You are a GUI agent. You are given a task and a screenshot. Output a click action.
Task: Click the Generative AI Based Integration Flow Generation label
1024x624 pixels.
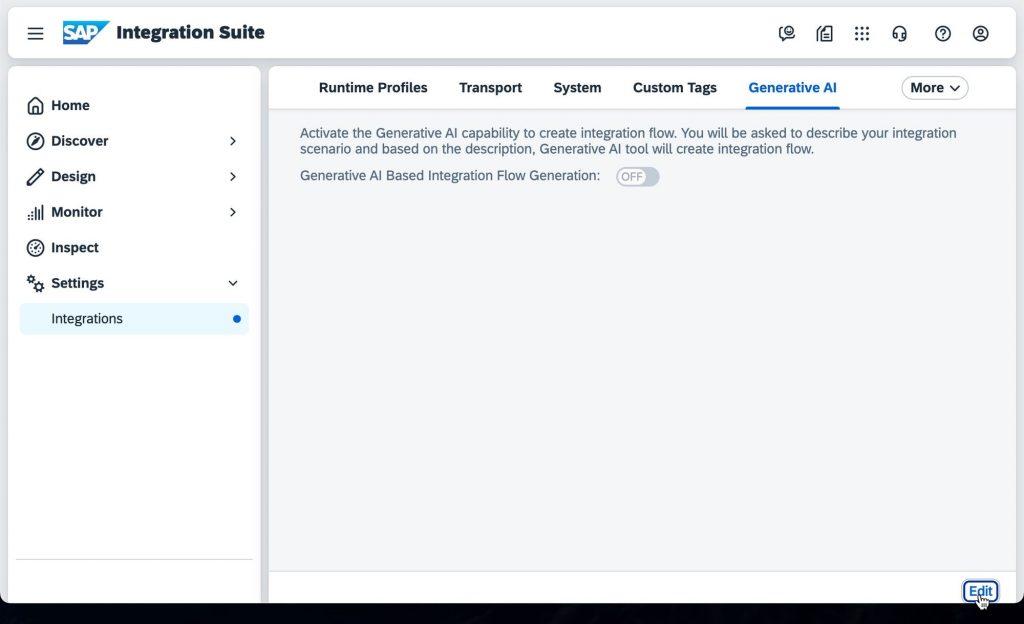(449, 176)
